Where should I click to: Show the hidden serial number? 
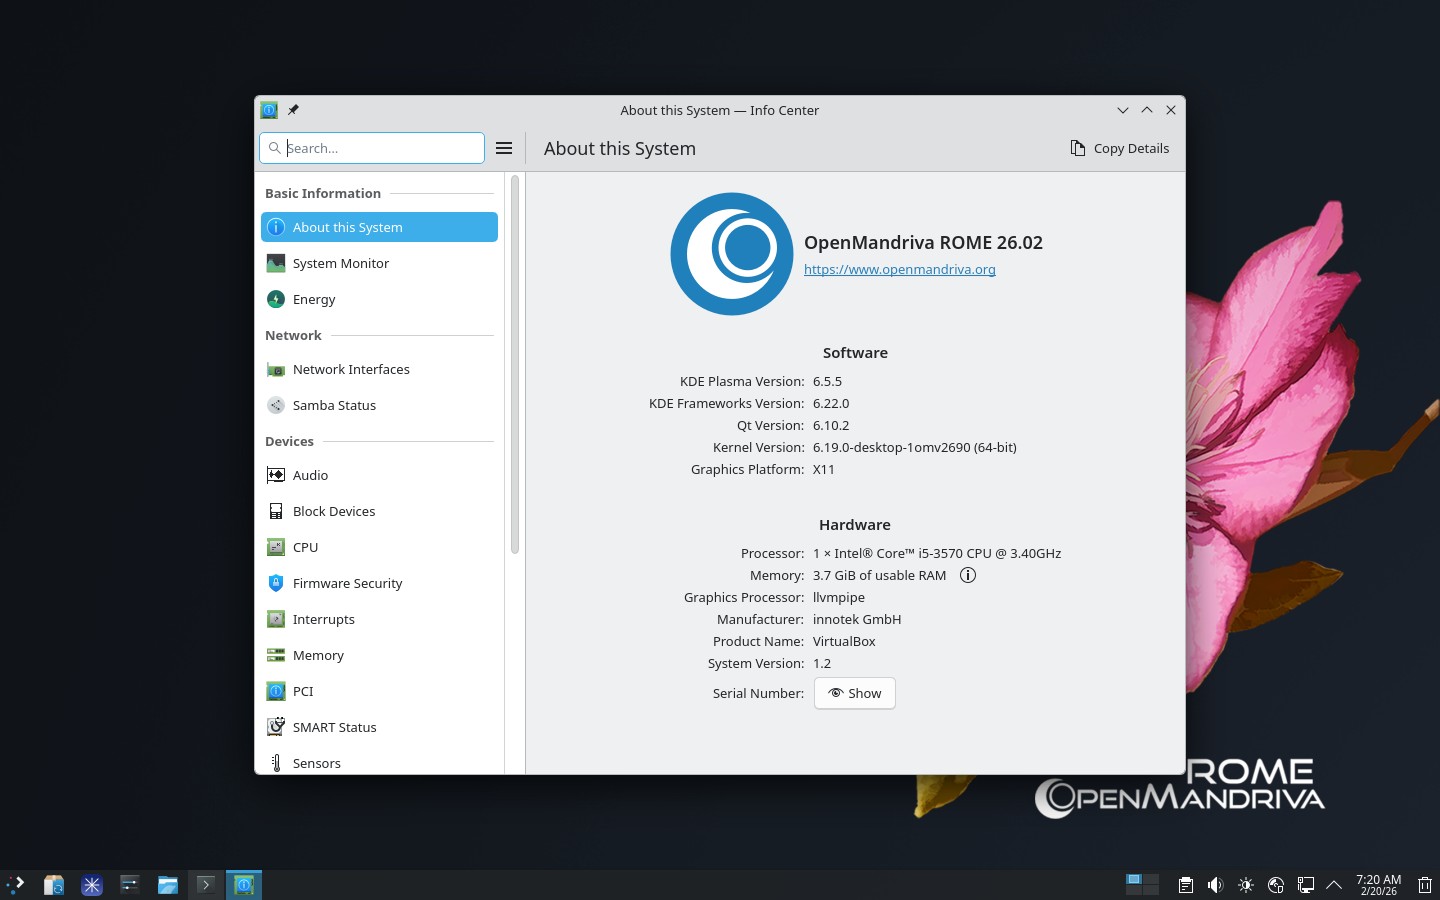[x=854, y=693]
